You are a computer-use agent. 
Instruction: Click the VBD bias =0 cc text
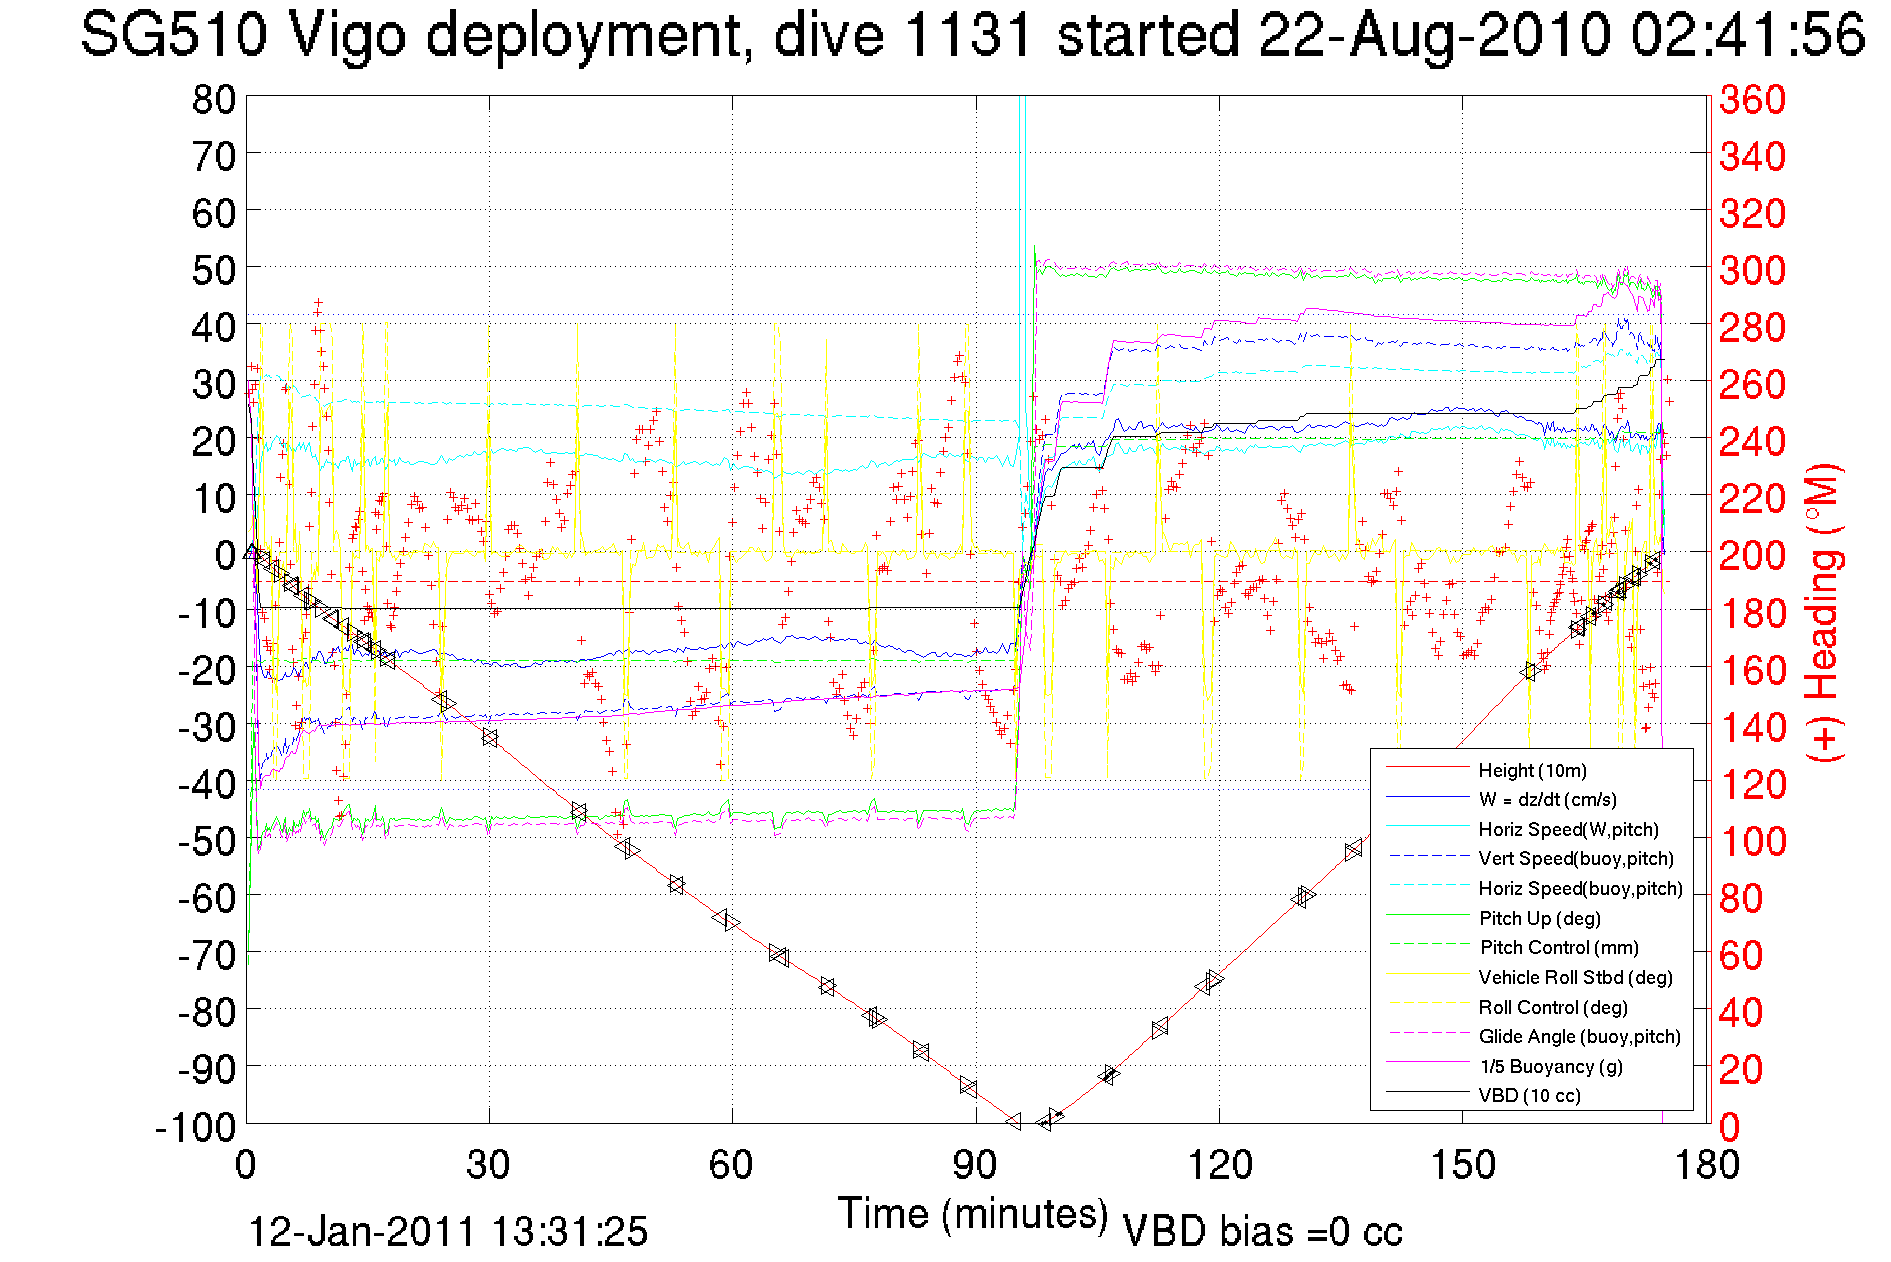click(x=1262, y=1232)
